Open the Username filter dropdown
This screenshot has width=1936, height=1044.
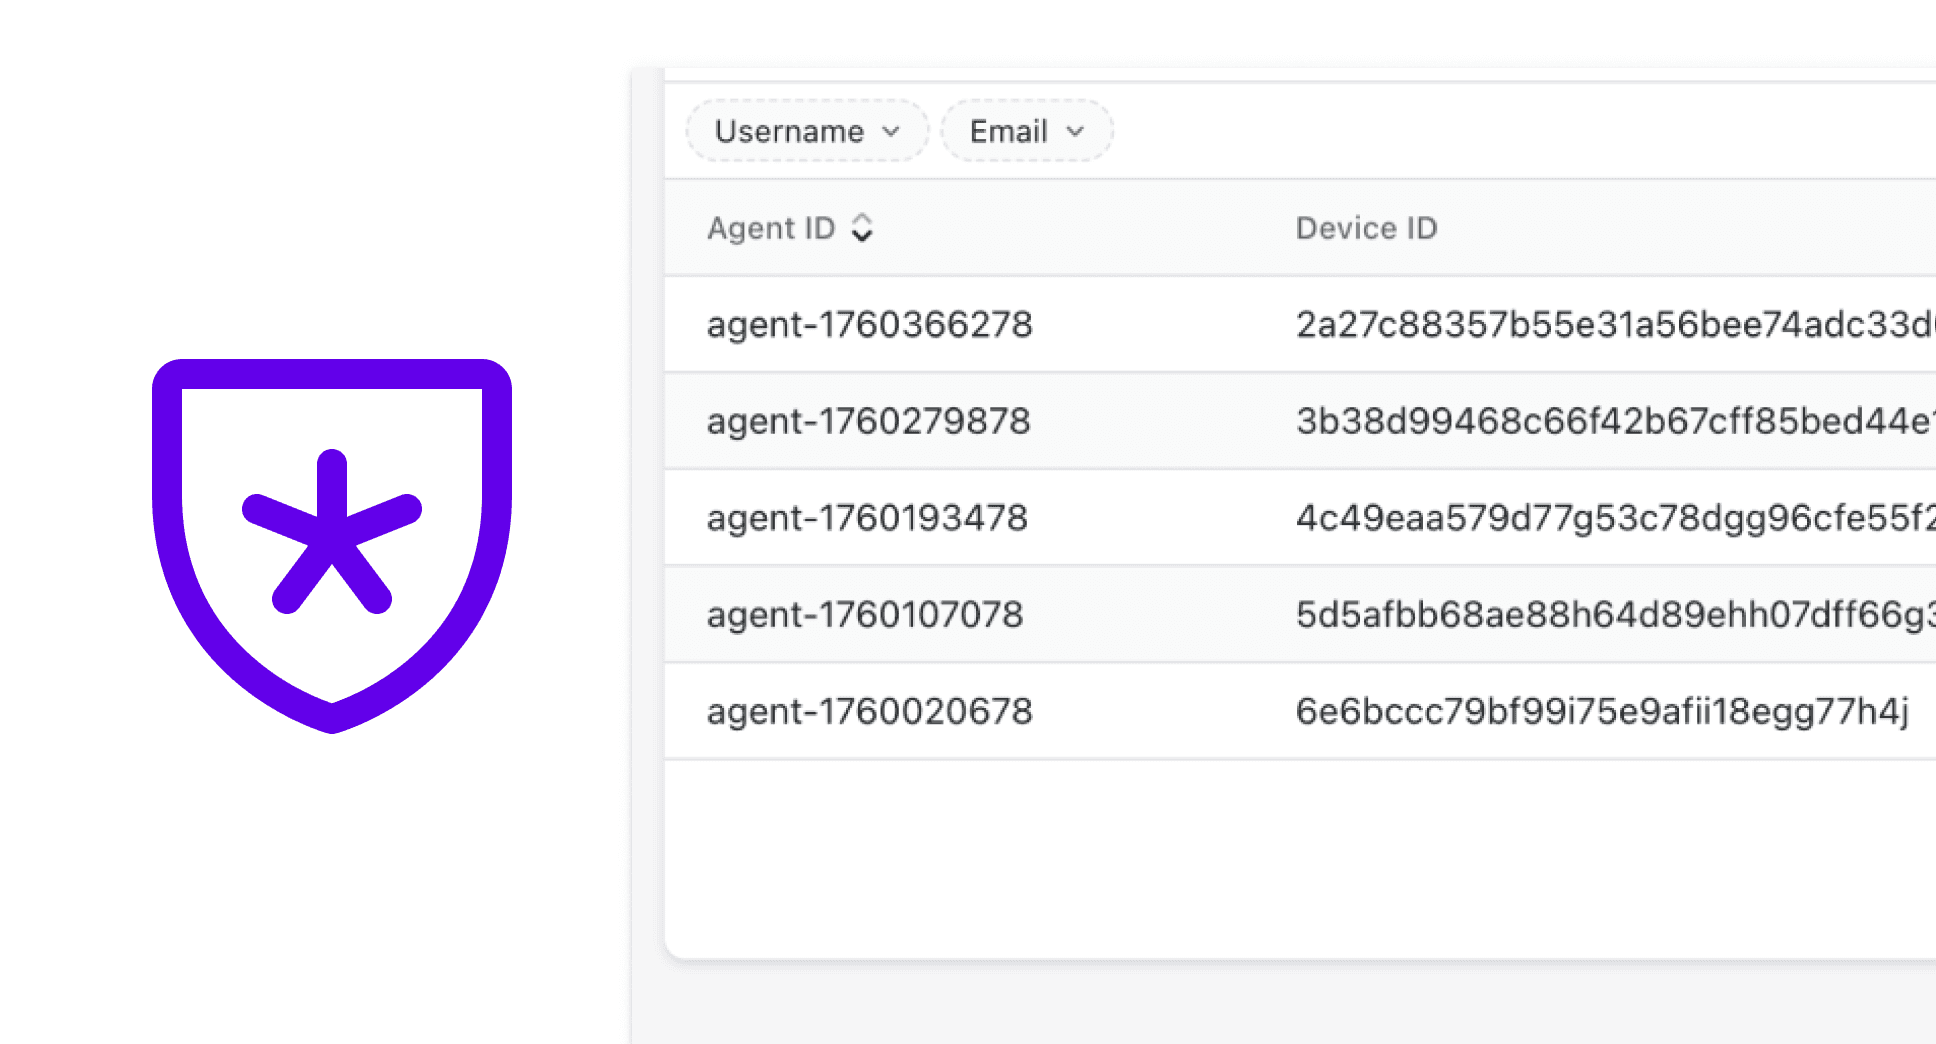click(806, 131)
